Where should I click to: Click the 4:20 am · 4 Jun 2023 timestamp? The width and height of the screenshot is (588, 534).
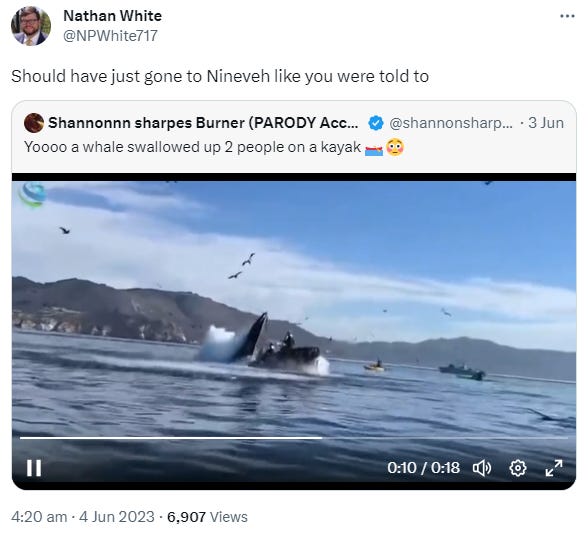(x=83, y=517)
